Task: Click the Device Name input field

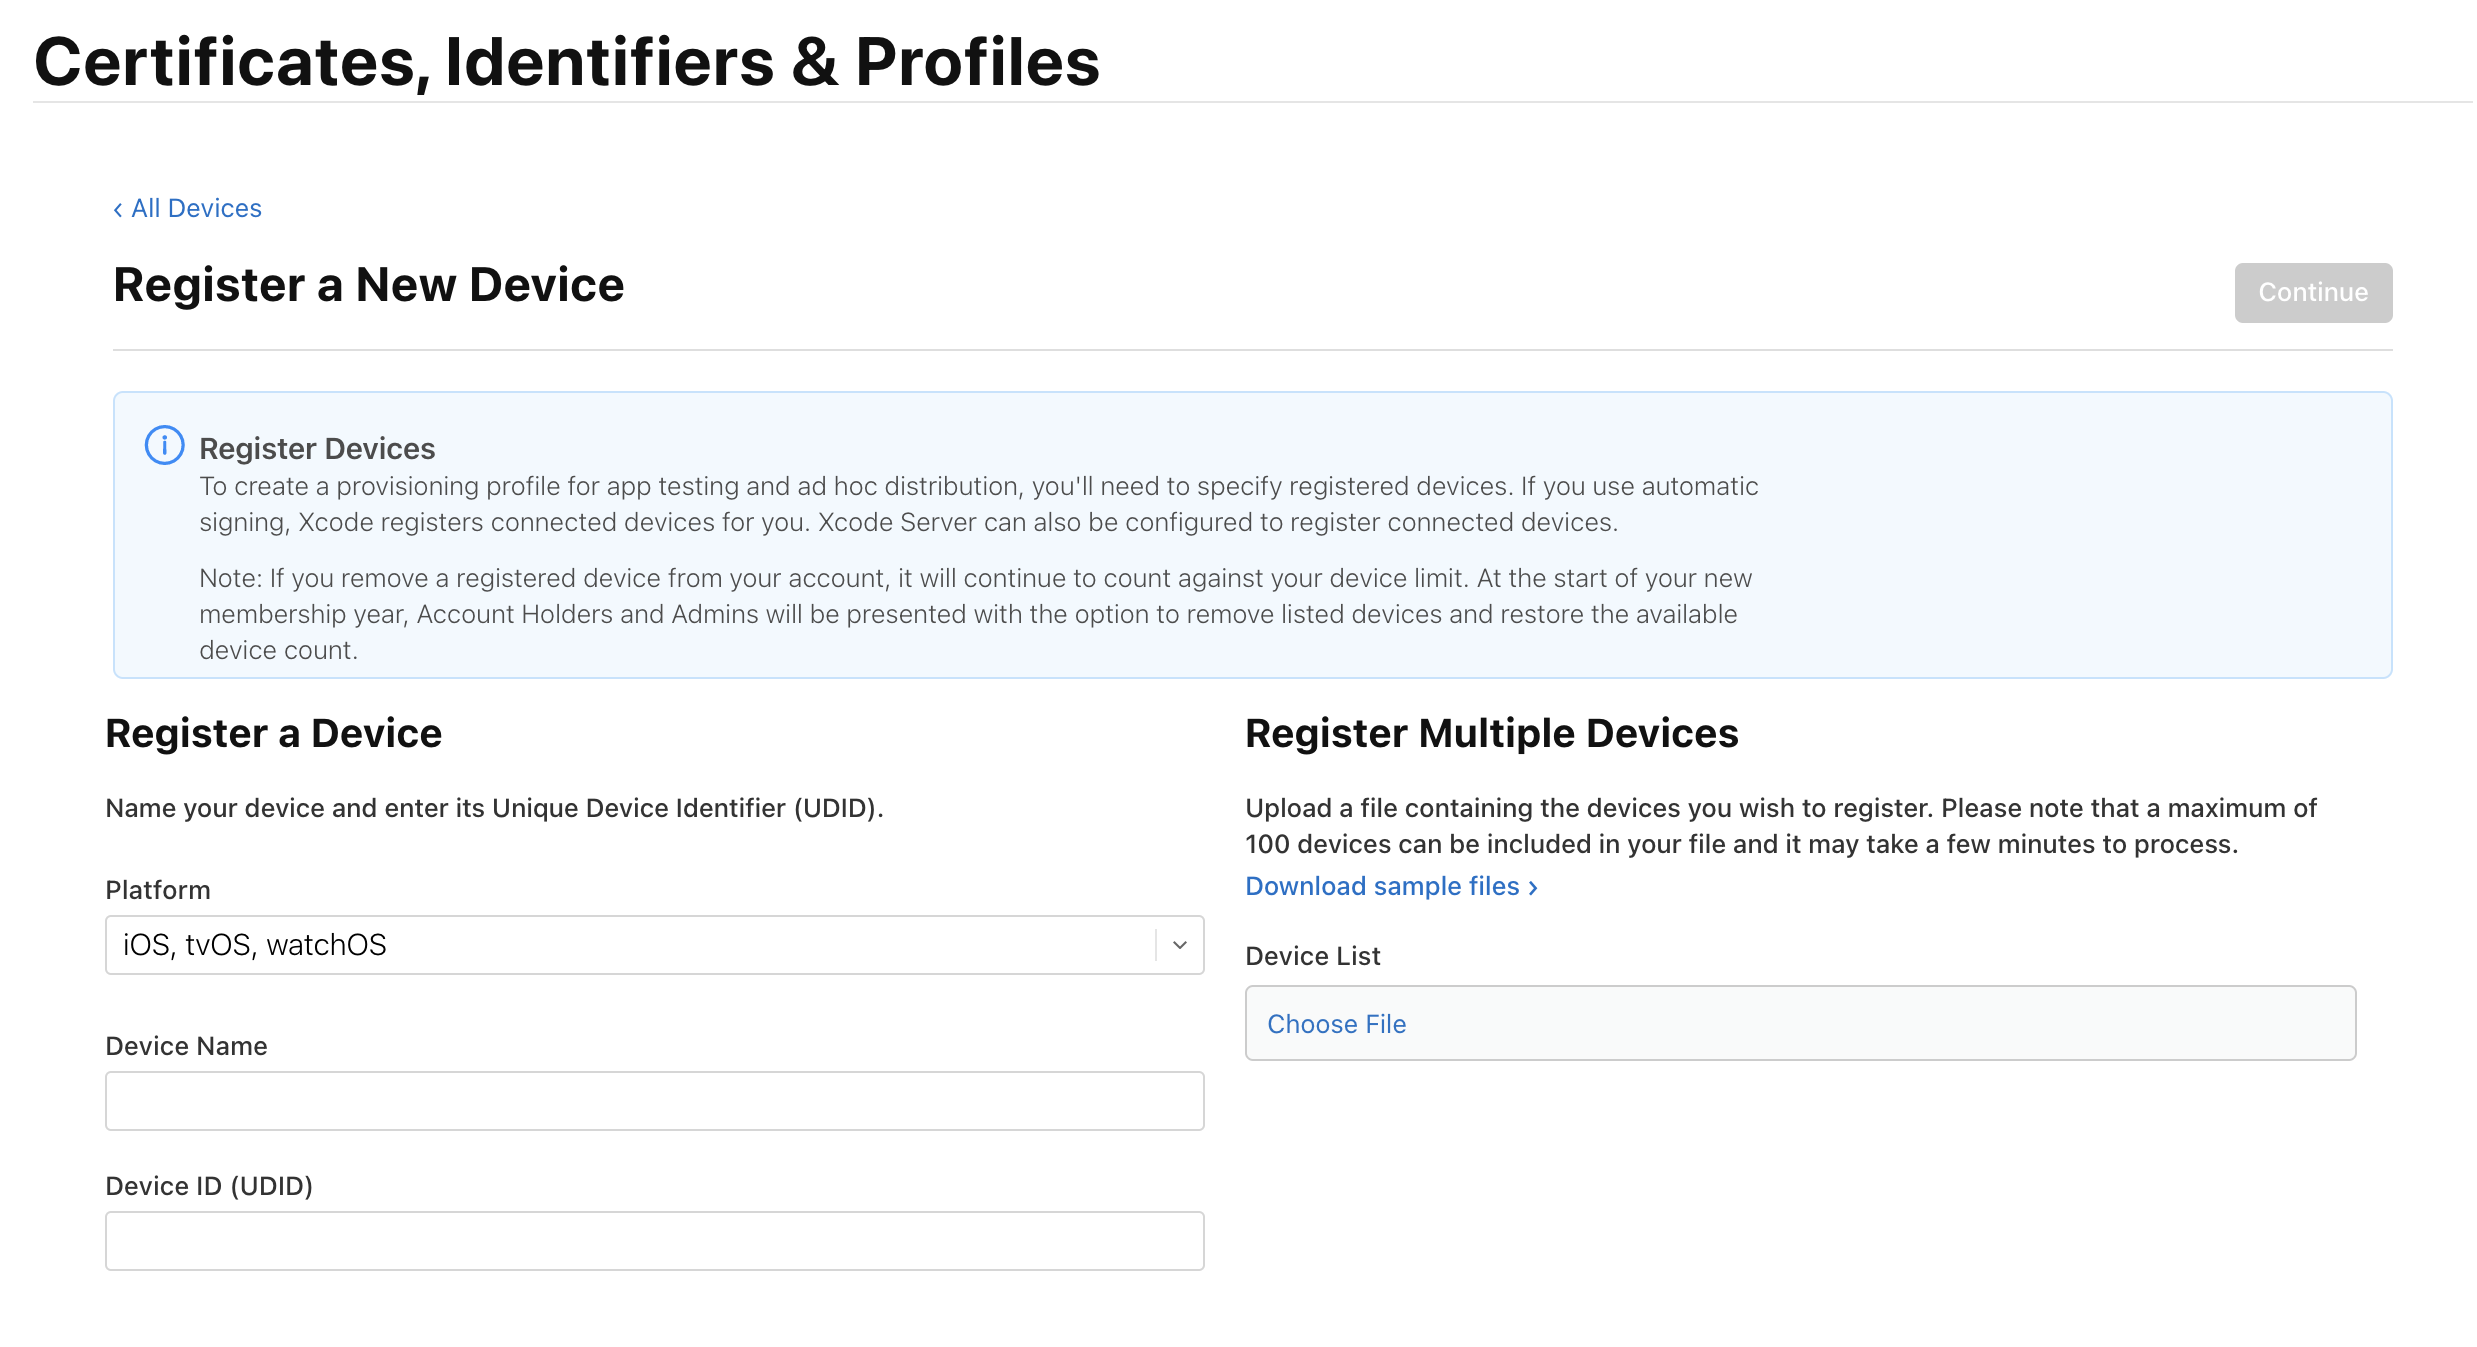Action: pyautogui.click(x=655, y=1101)
